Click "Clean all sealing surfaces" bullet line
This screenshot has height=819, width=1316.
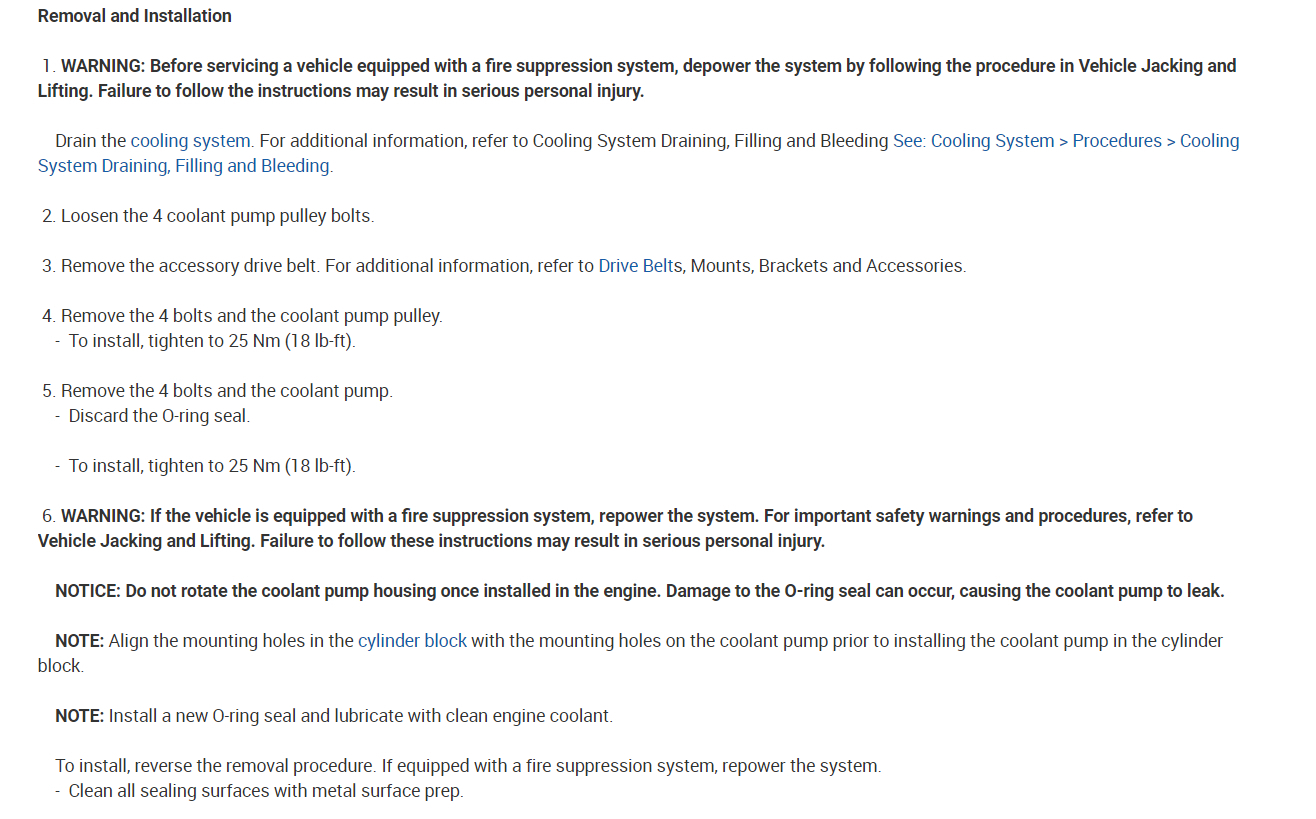(x=266, y=791)
